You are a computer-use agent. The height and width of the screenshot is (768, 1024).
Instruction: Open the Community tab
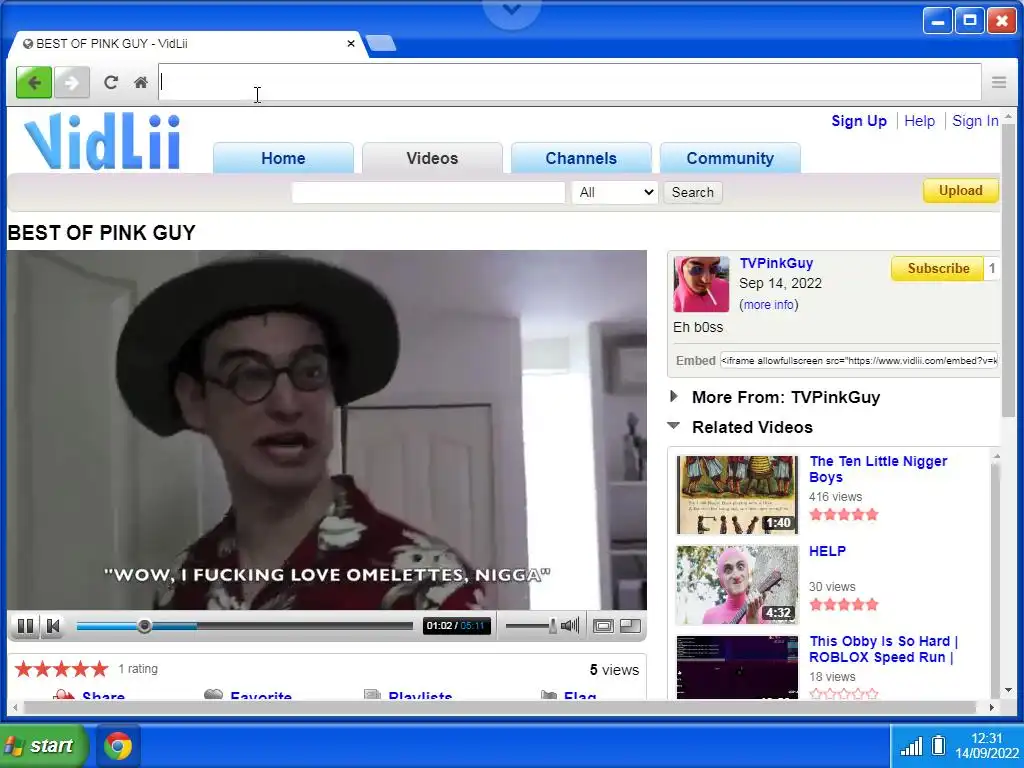[x=730, y=158]
